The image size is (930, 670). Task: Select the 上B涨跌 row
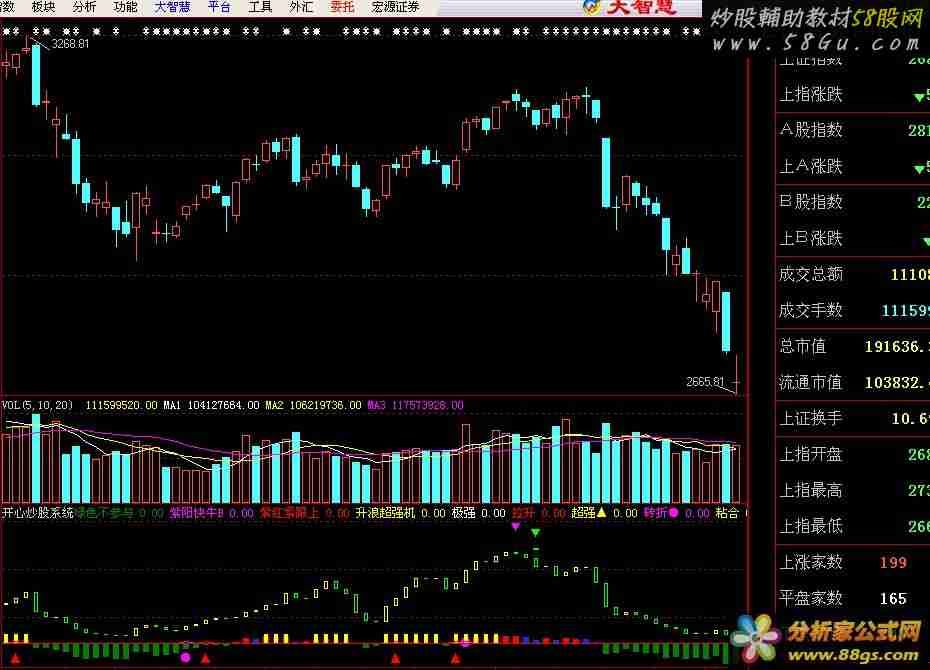coord(853,238)
